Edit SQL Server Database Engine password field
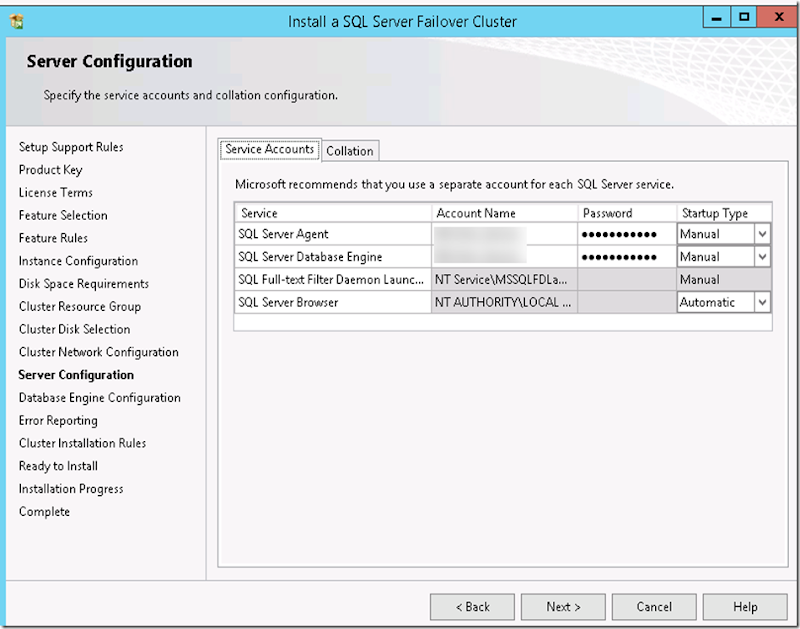 [x=627, y=257]
